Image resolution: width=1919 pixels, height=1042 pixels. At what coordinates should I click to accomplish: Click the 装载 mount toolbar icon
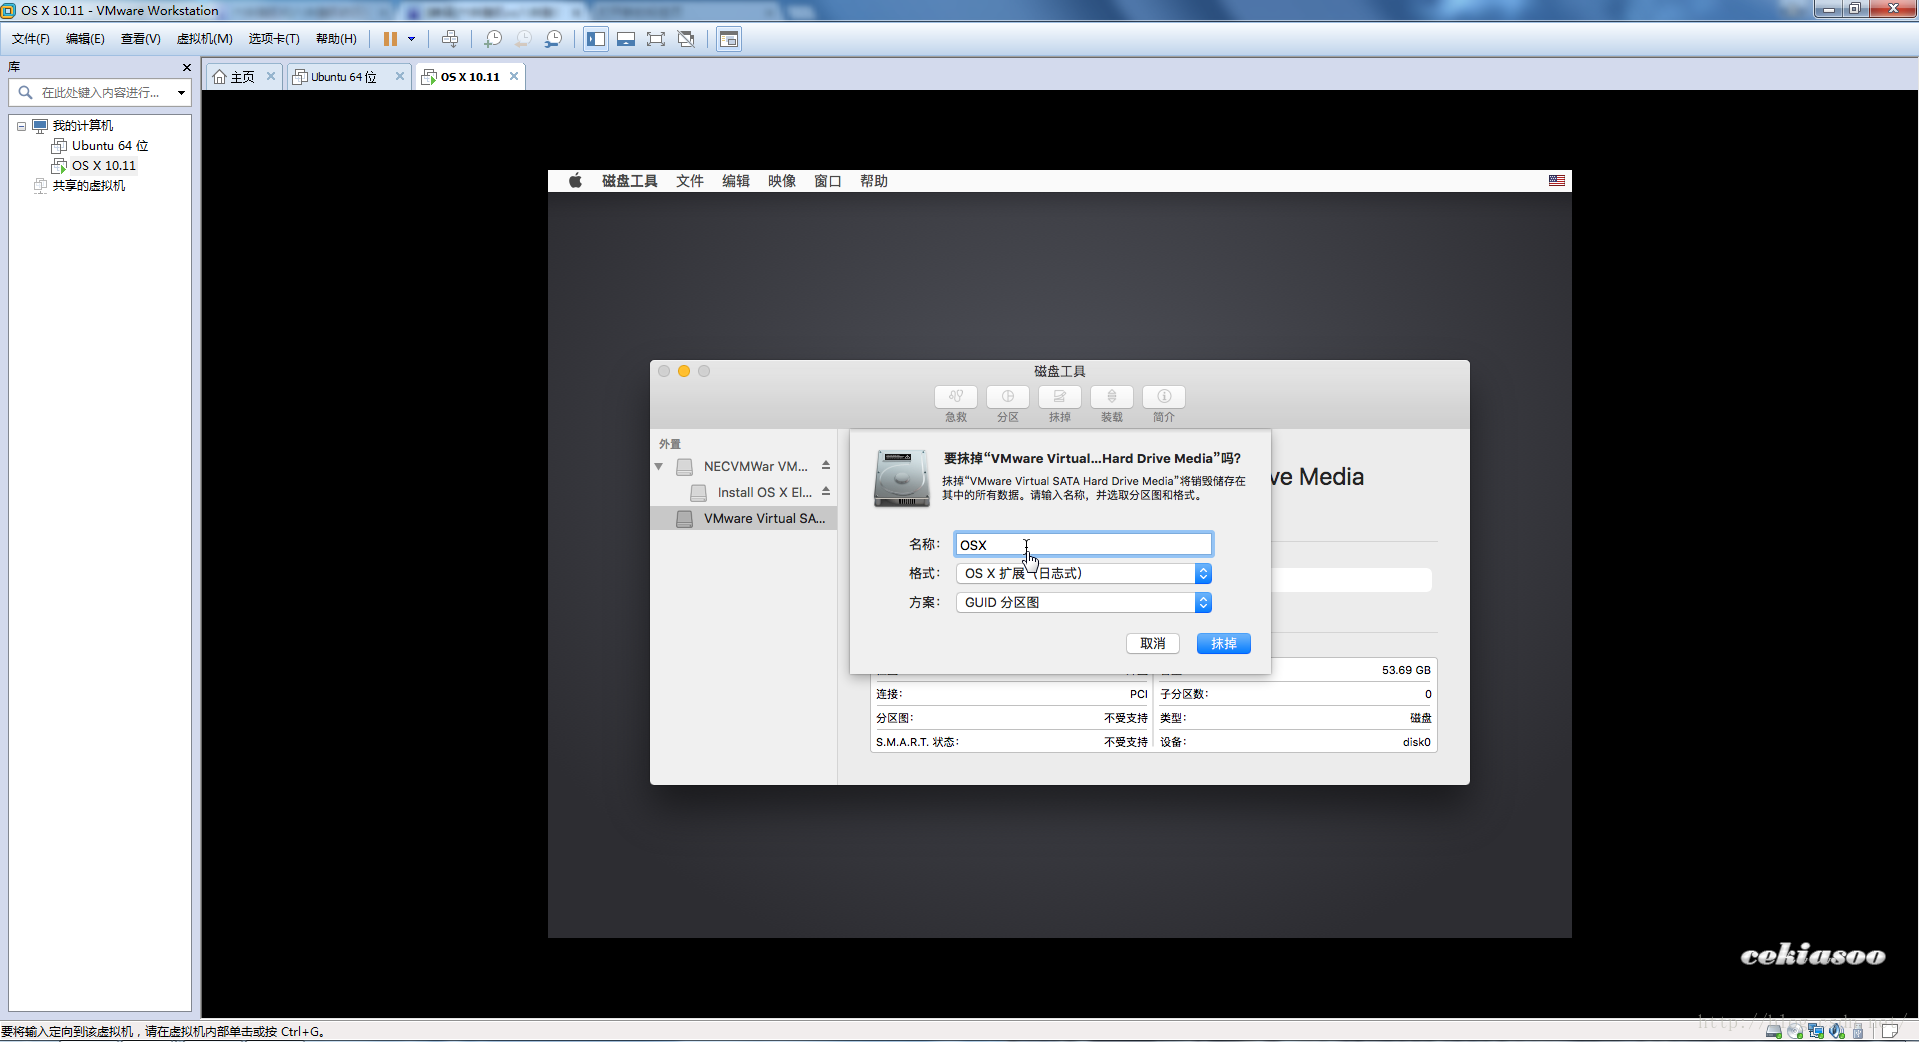(x=1112, y=397)
